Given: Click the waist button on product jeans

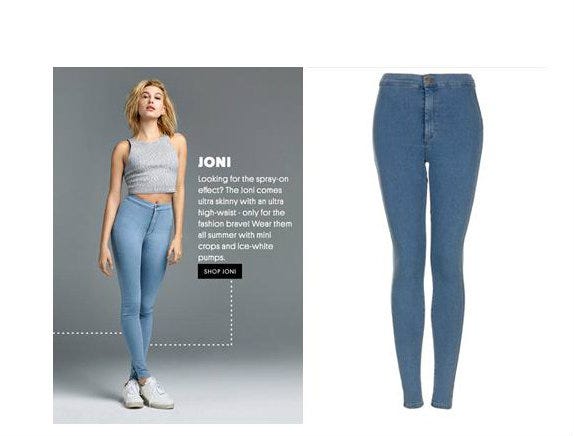Looking at the screenshot, I should 429,79.
